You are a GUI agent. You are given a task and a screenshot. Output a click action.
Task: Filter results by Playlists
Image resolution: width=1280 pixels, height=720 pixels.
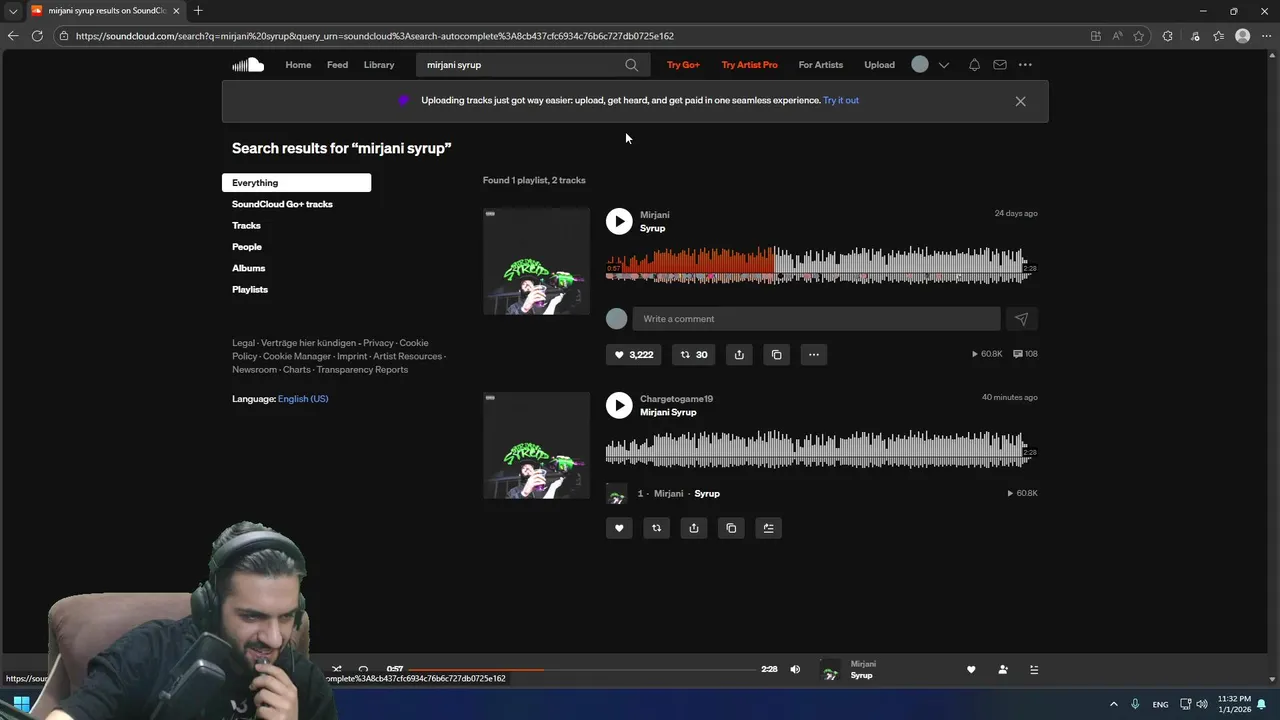click(x=250, y=290)
